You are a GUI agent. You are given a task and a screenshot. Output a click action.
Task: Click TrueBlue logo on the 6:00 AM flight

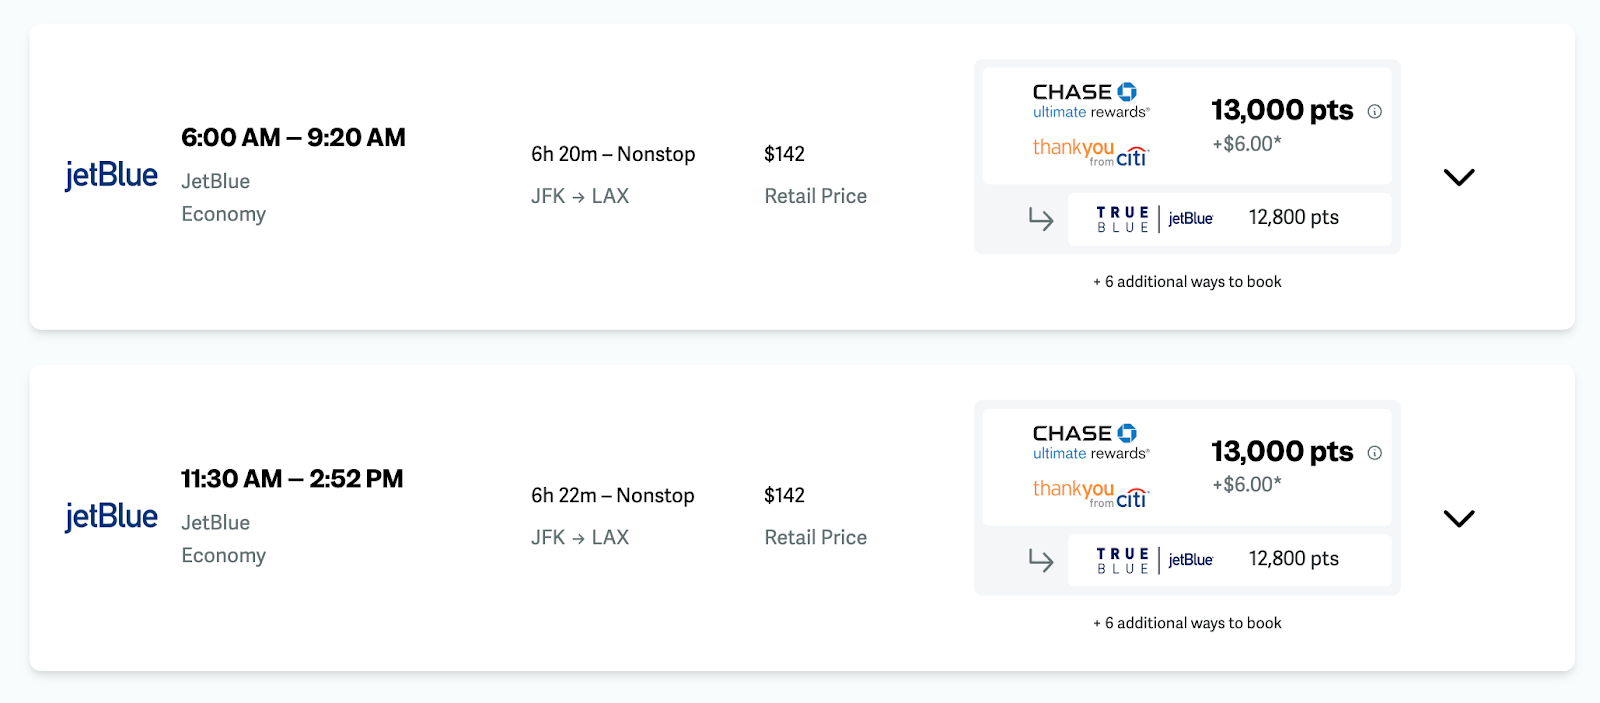[1155, 219]
